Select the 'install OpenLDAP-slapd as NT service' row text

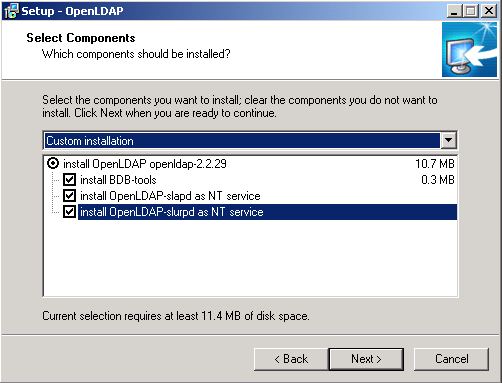(170, 196)
